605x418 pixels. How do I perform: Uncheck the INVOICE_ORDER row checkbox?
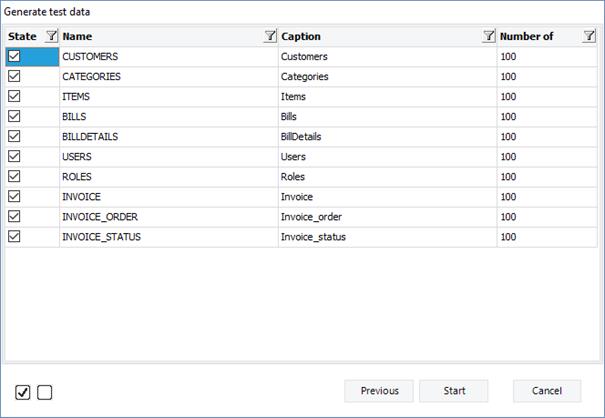(14, 217)
